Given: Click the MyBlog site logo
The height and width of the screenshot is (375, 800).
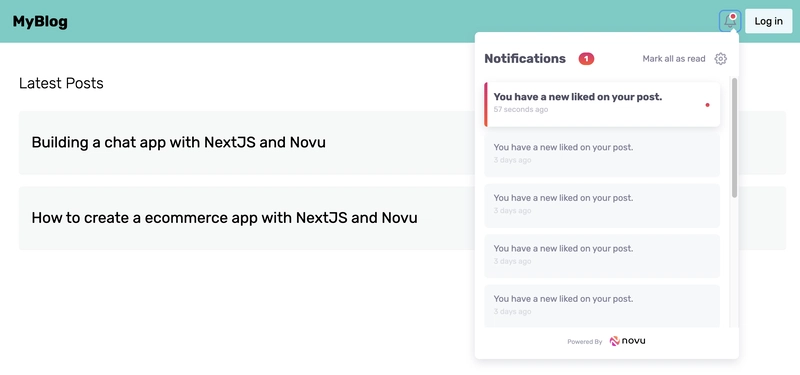Looking at the screenshot, I should click(x=40, y=21).
